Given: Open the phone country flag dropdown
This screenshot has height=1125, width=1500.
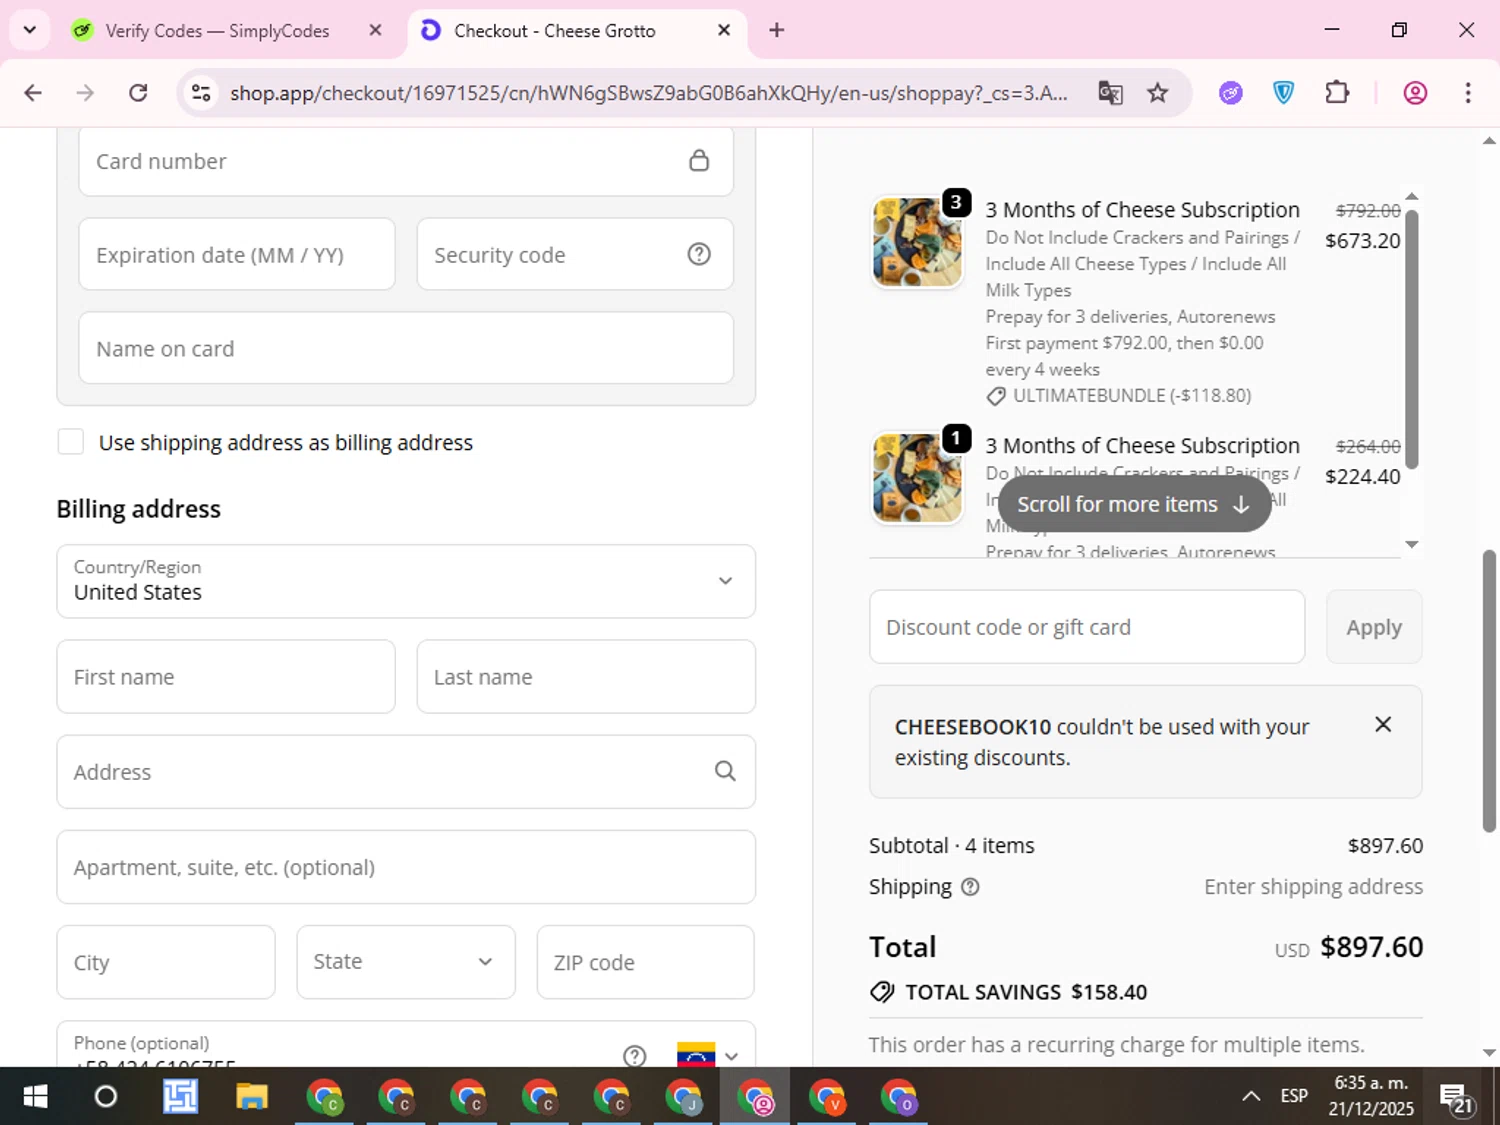Looking at the screenshot, I should pyautogui.click(x=708, y=1055).
